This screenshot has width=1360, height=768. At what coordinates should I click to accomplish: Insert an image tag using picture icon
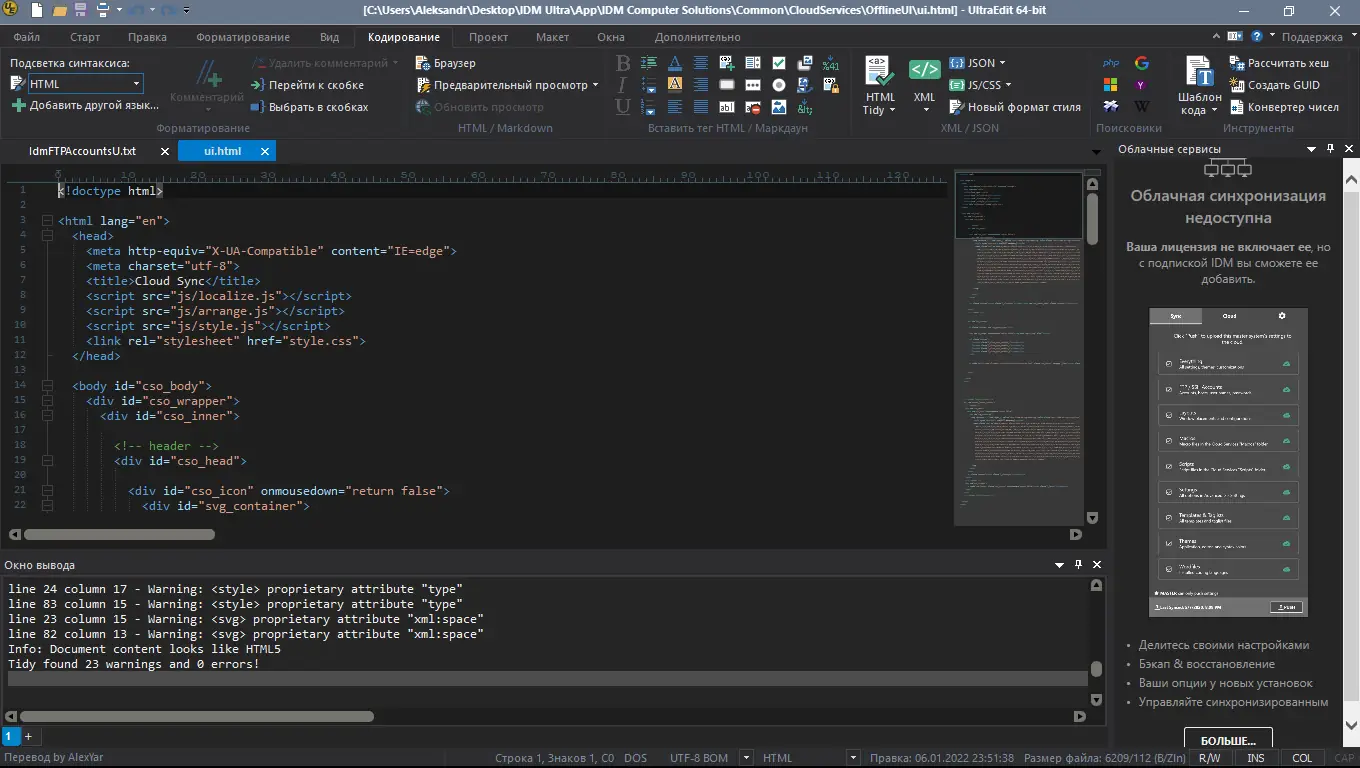point(778,107)
